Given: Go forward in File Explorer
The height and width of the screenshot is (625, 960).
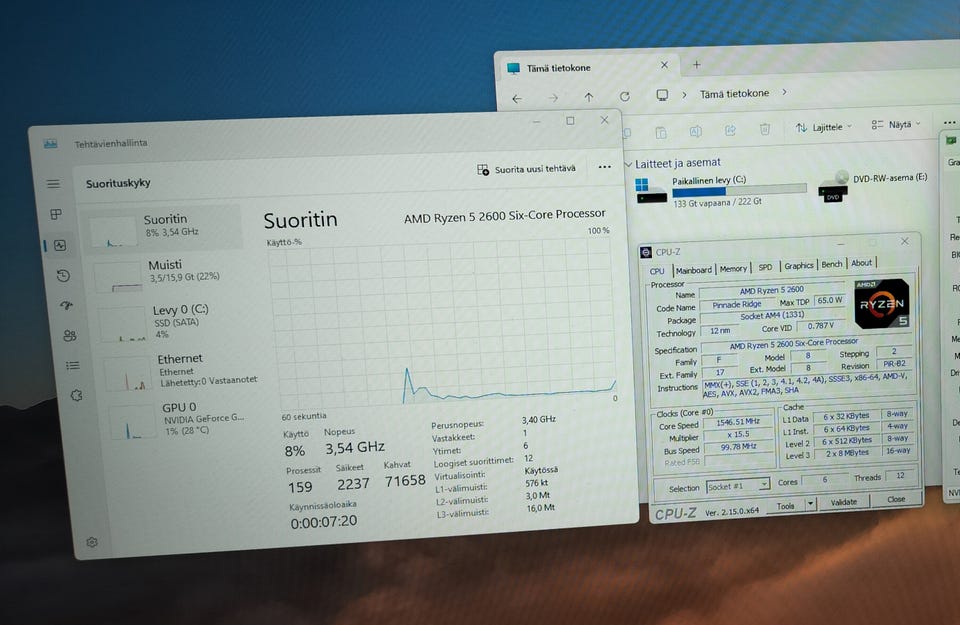Looking at the screenshot, I should pos(553,98).
